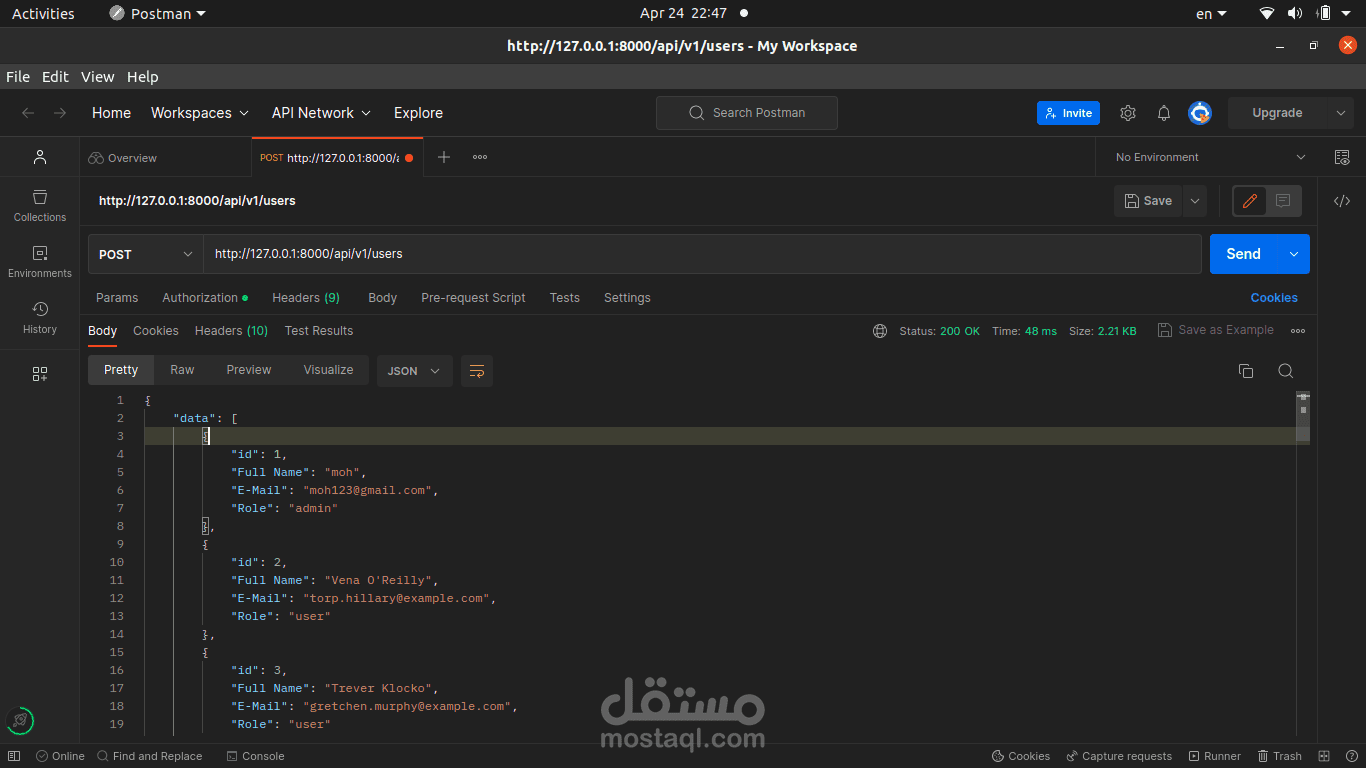Viewport: 1366px width, 768px height.
Task: Switch to the request Params tab
Action: [x=117, y=298]
